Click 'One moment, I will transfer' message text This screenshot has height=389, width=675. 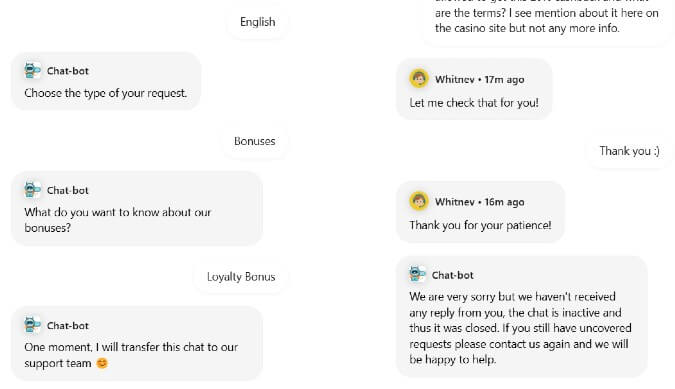click(x=131, y=355)
